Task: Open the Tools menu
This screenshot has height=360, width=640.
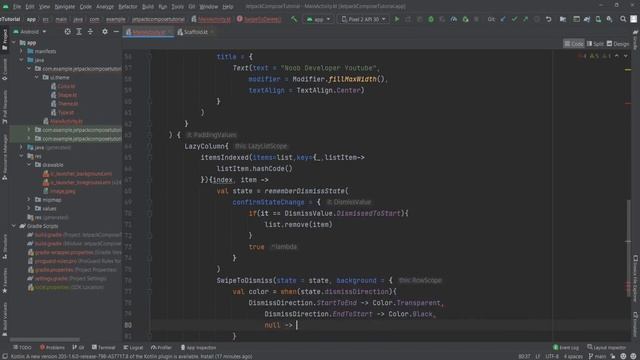Action: tap(177, 7)
